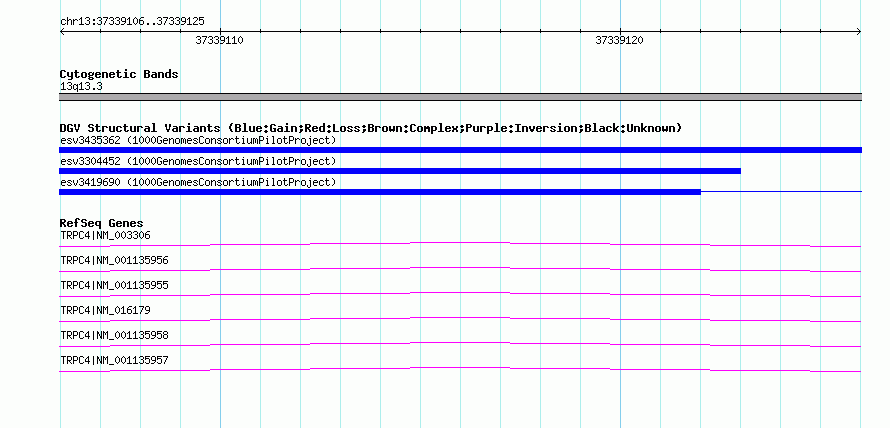This screenshot has height=428, width=890.
Task: Click the blue bar under esv3304452
Action: coord(400,171)
